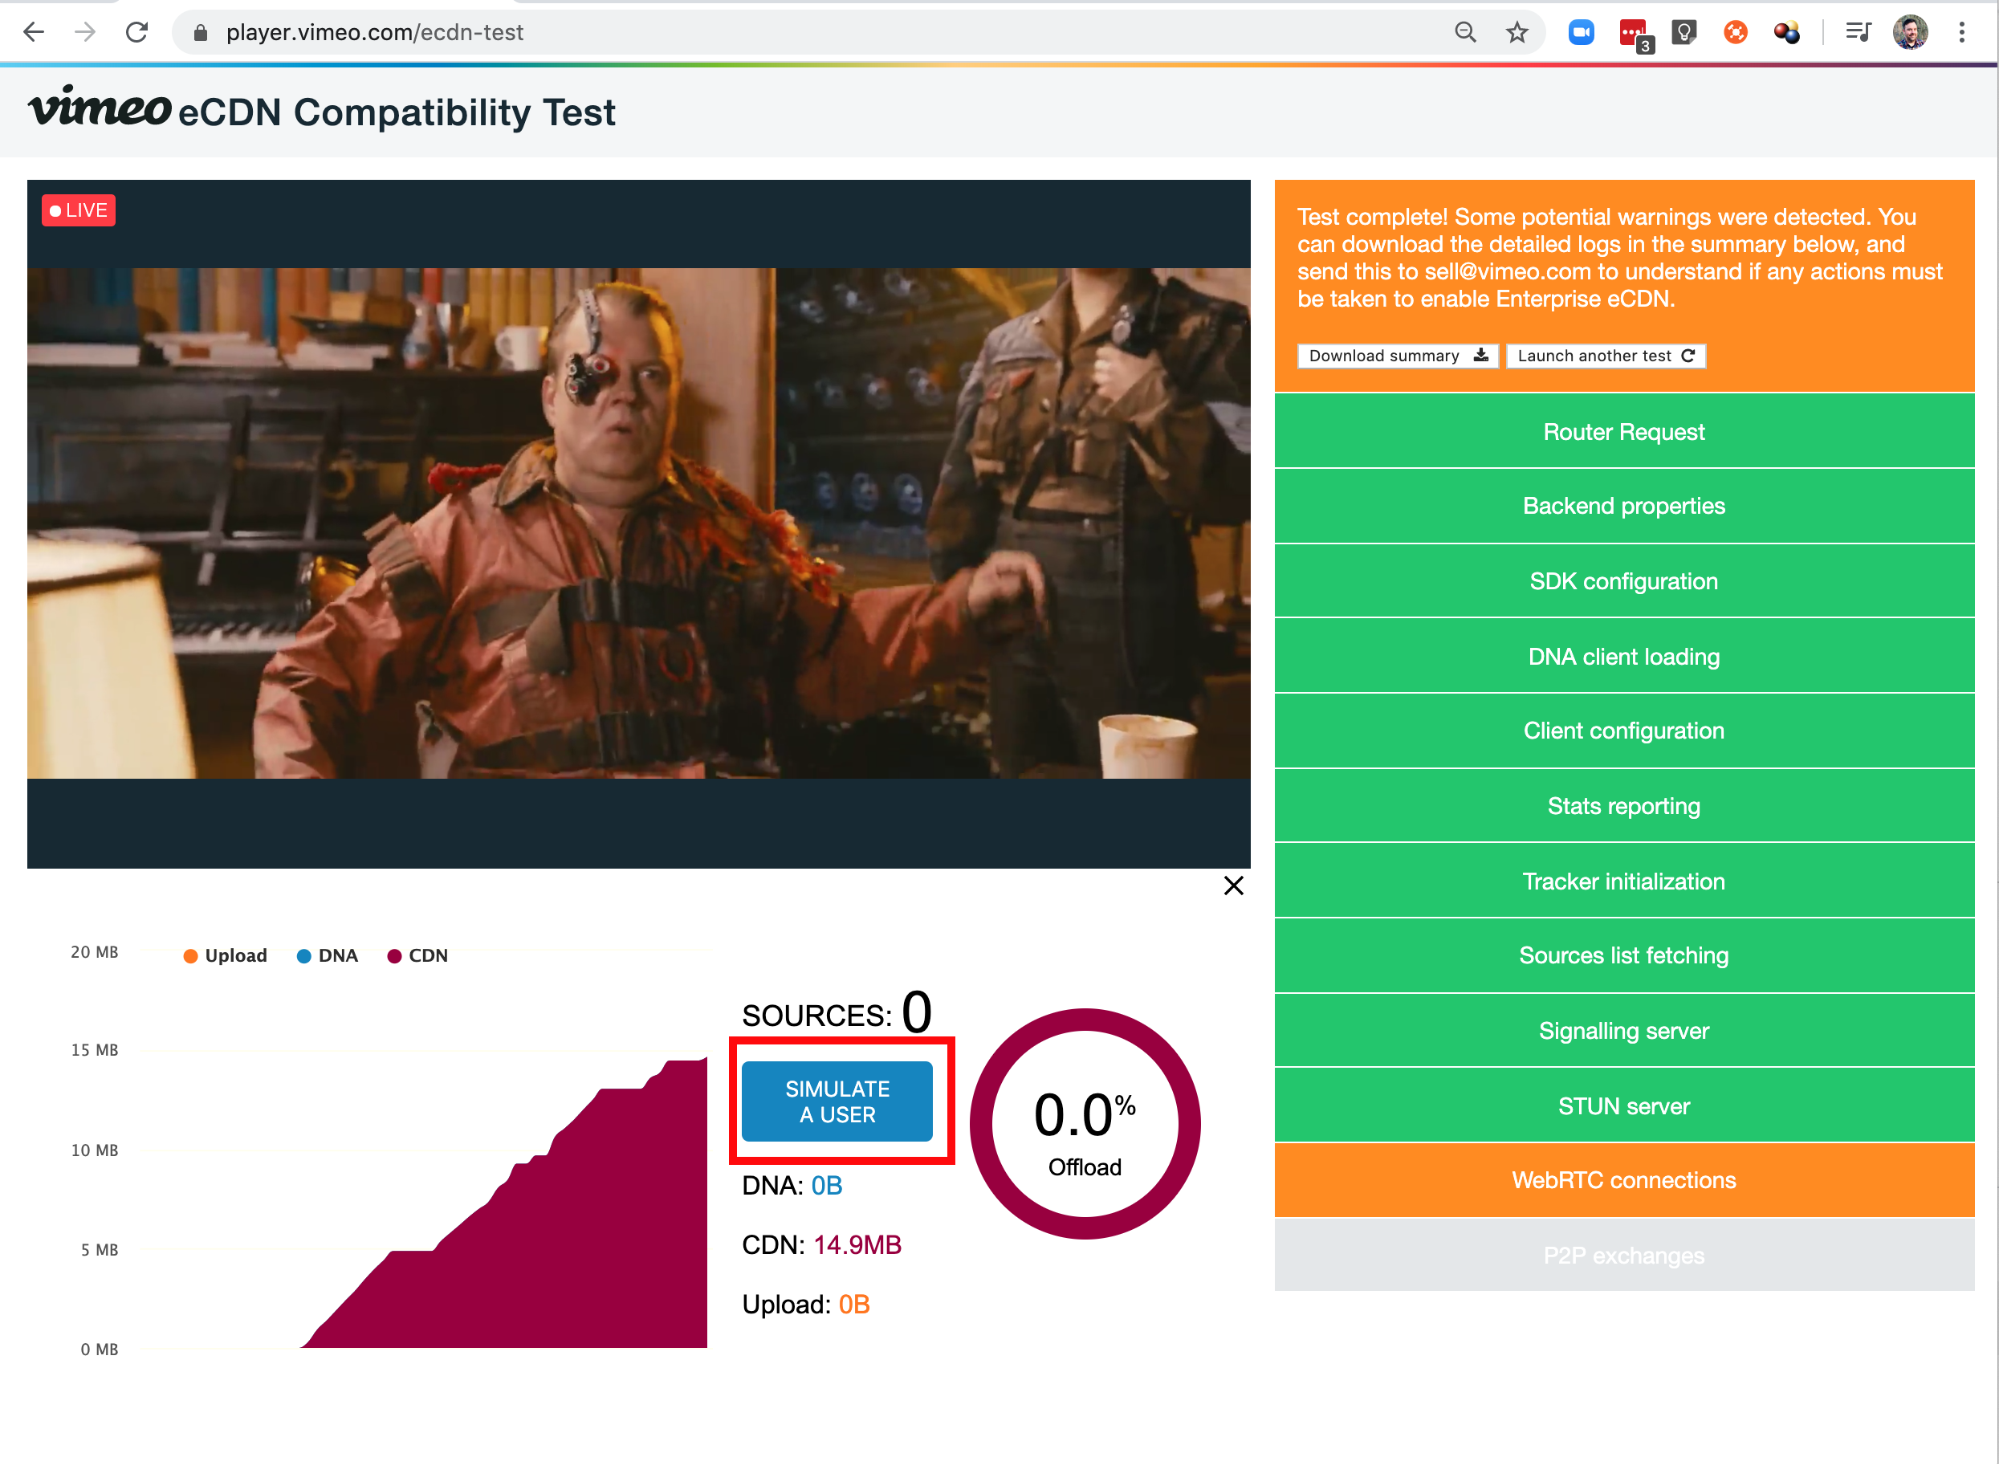1999x1465 pixels.
Task: Click the 5 MB axis label
Action: tap(99, 1250)
